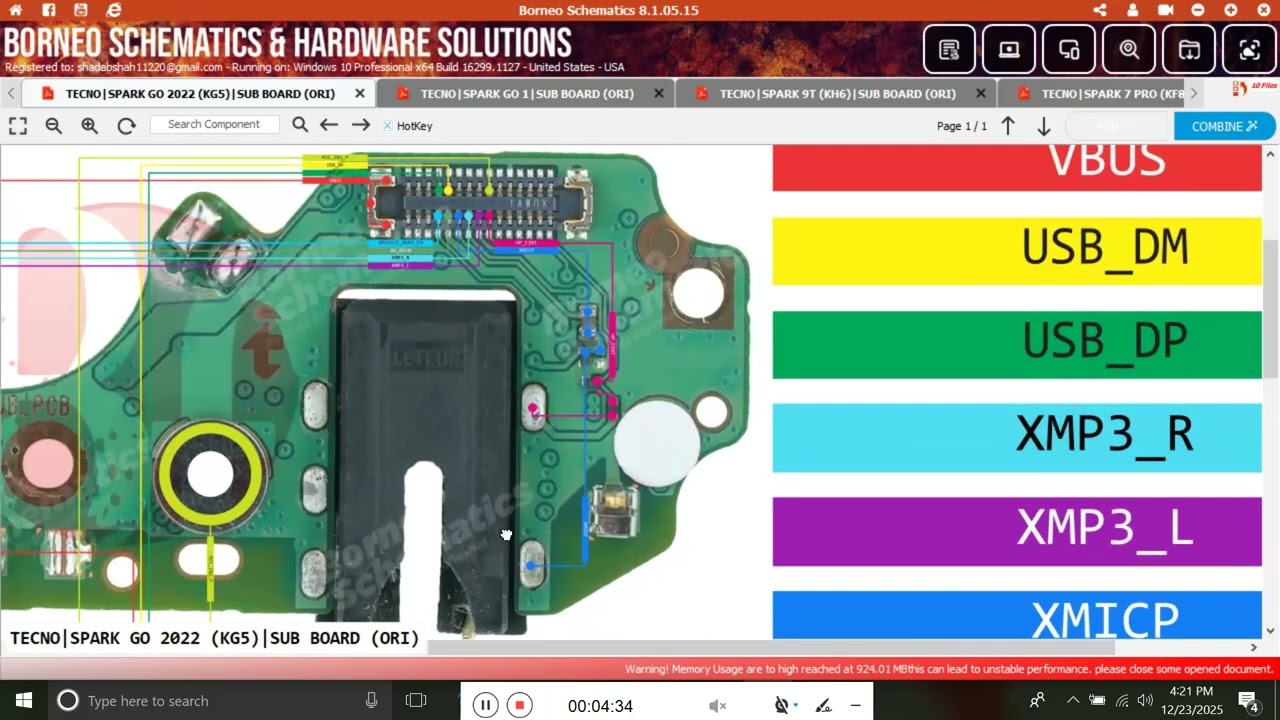Open Task View on taskbar

pyautogui.click(x=416, y=700)
